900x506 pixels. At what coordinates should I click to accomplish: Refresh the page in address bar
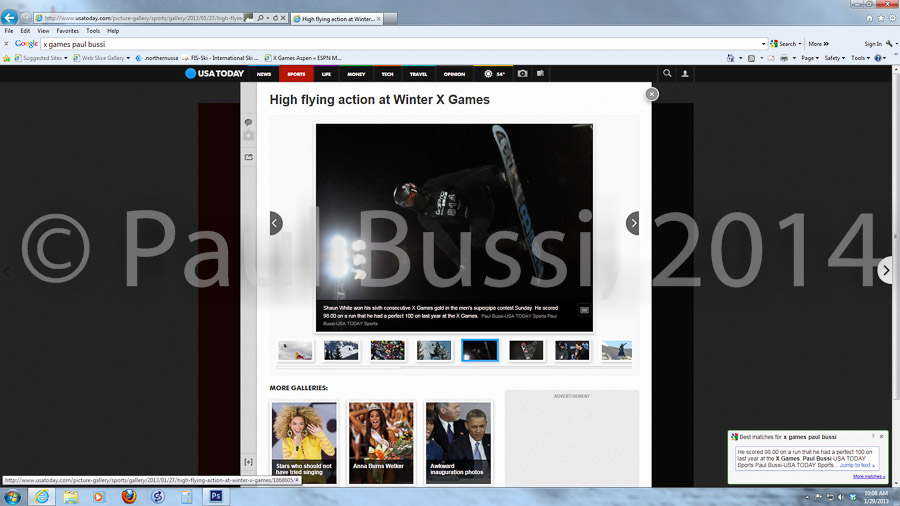pyautogui.click(x=276, y=18)
